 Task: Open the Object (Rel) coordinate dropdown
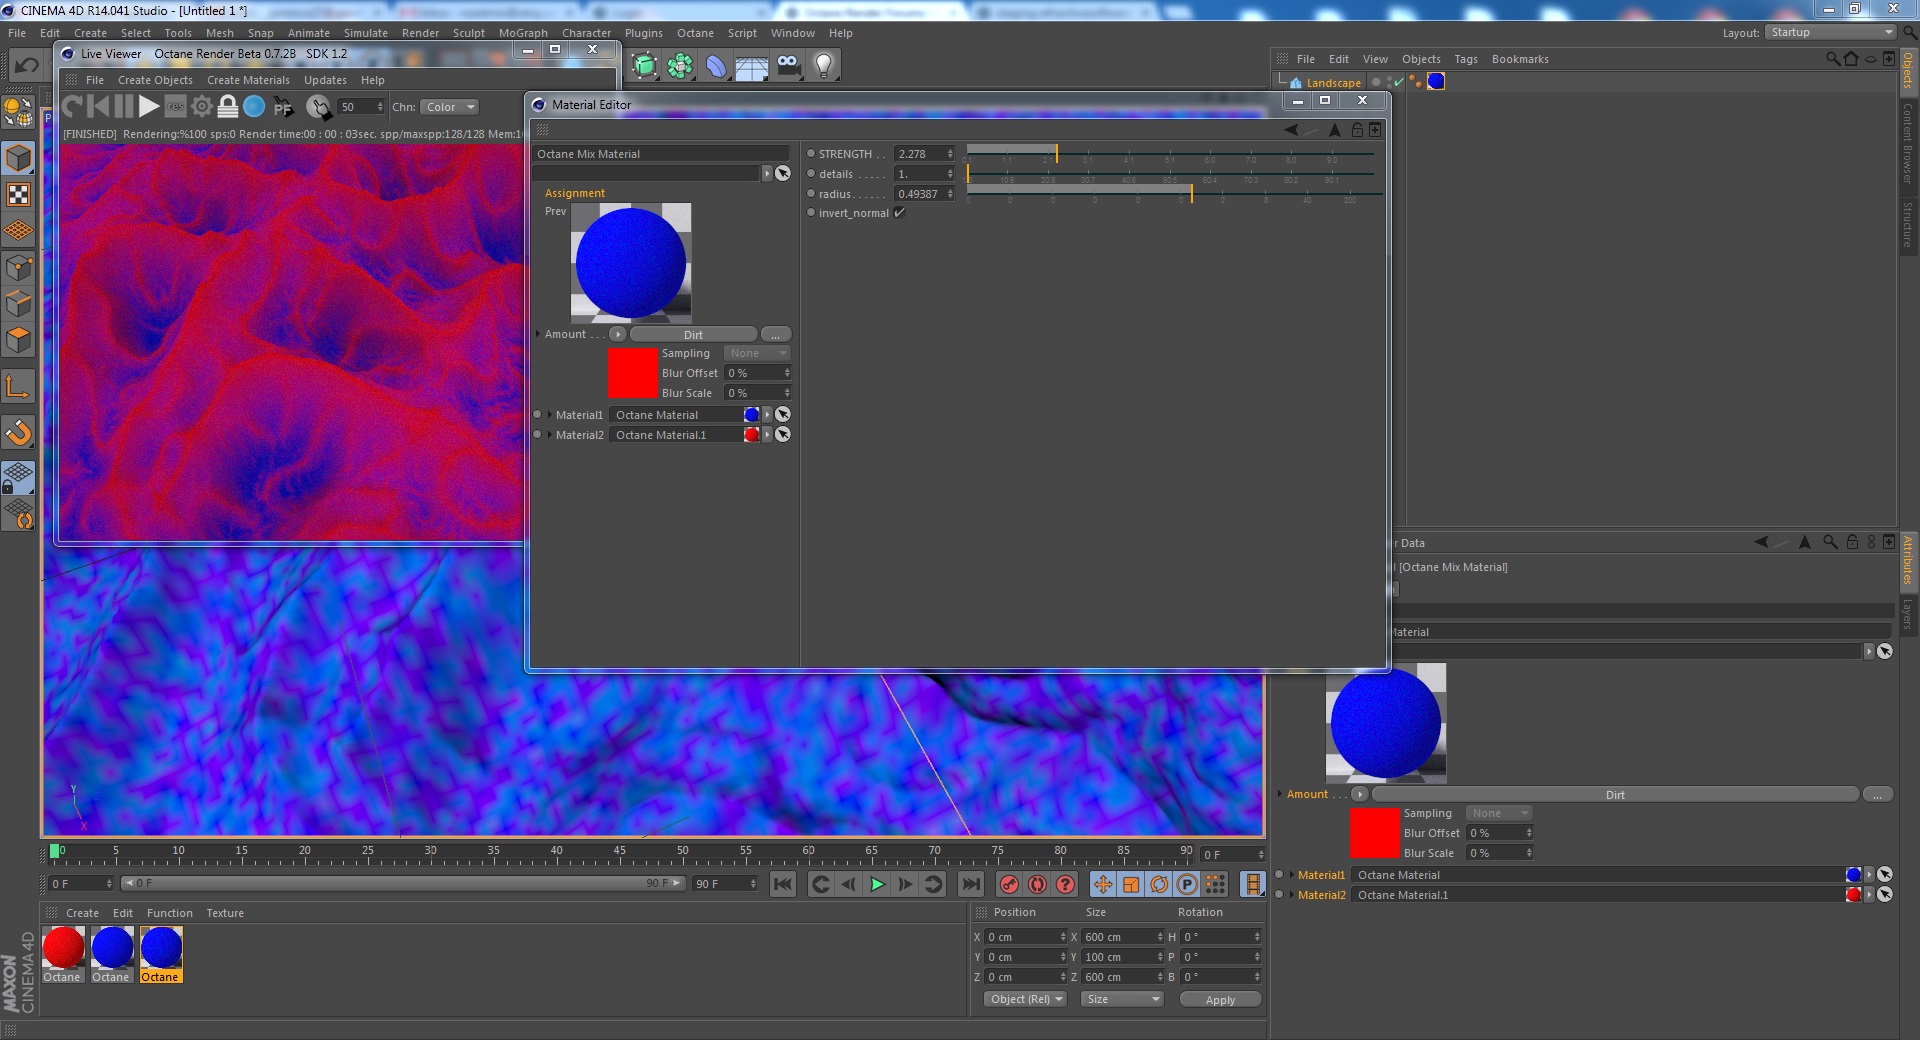click(1026, 999)
